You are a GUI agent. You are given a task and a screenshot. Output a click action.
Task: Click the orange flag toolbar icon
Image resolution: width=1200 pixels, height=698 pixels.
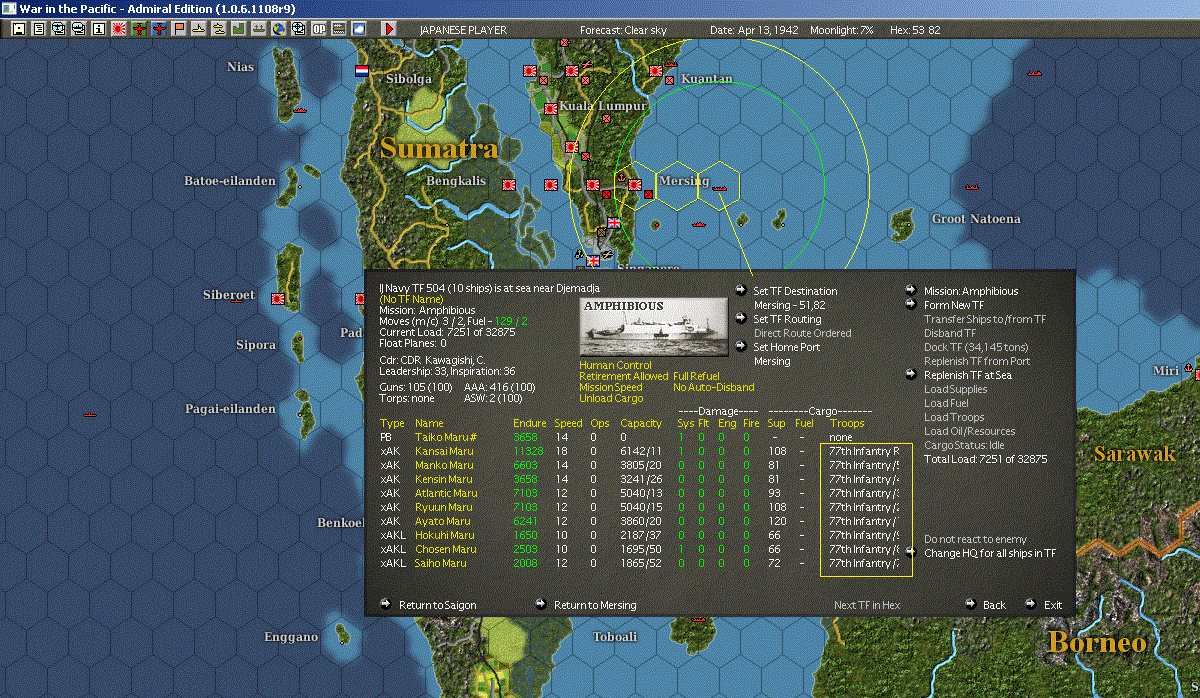[178, 29]
